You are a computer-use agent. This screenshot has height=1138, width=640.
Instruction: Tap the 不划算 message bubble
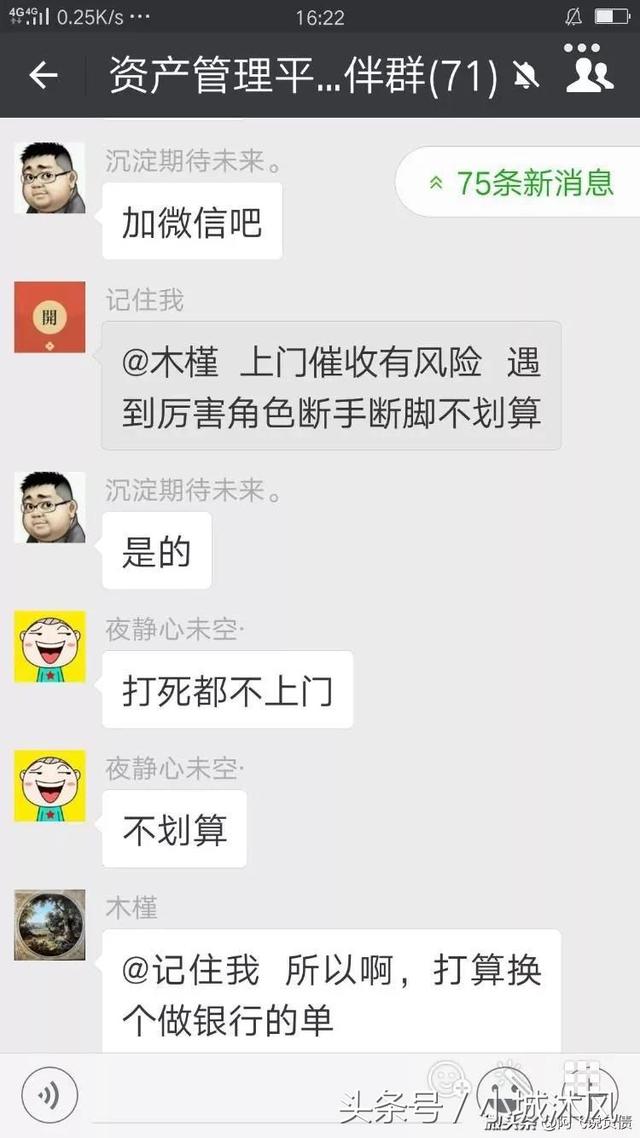pyautogui.click(x=175, y=829)
